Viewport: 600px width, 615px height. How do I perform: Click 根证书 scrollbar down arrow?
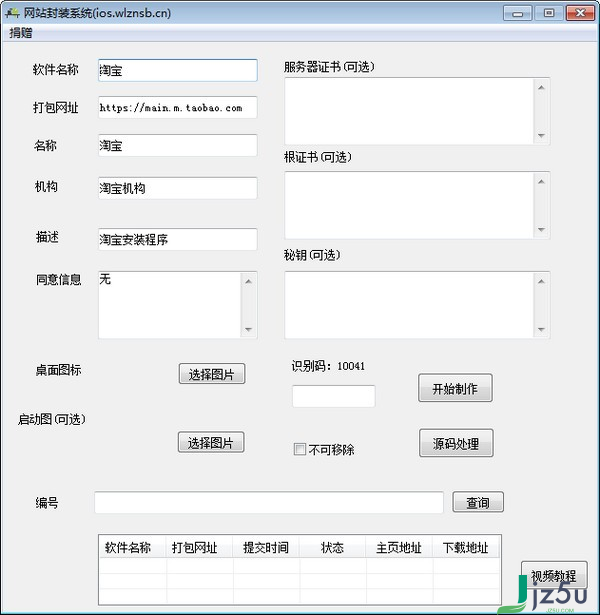point(541,230)
